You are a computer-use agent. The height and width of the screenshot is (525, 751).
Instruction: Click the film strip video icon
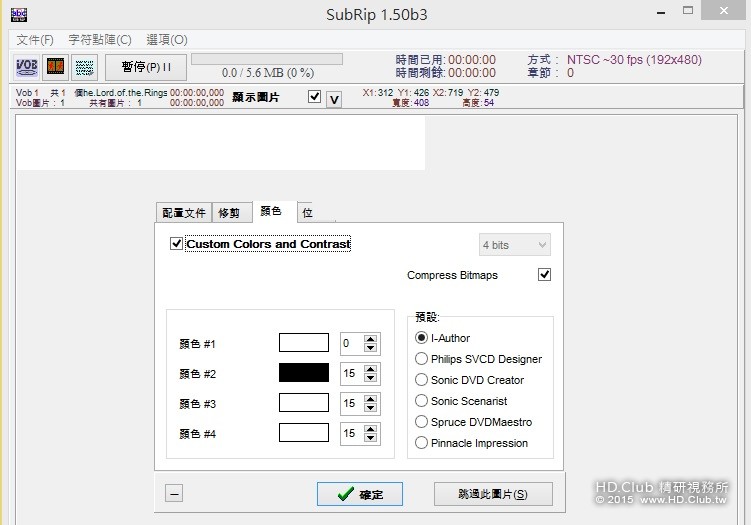pyautogui.click(x=56, y=67)
